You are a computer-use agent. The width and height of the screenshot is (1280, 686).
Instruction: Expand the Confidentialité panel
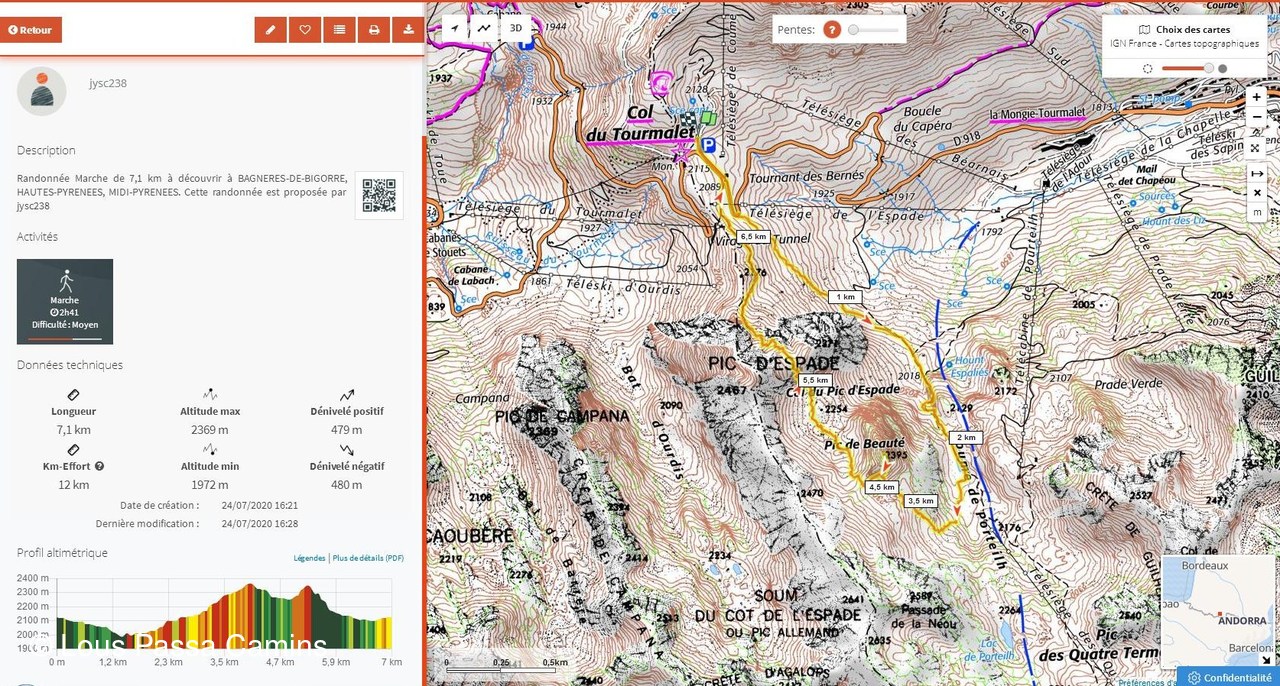coord(1229,677)
